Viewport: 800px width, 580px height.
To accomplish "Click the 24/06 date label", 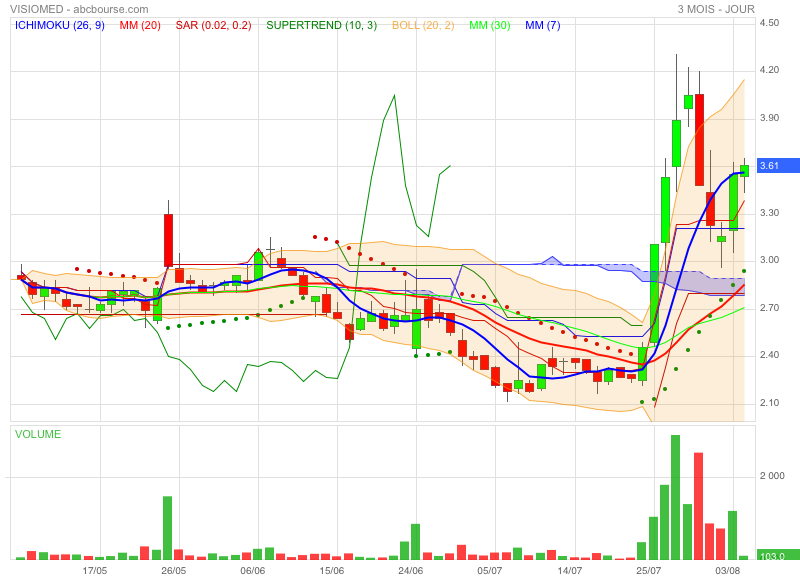I will [411, 570].
